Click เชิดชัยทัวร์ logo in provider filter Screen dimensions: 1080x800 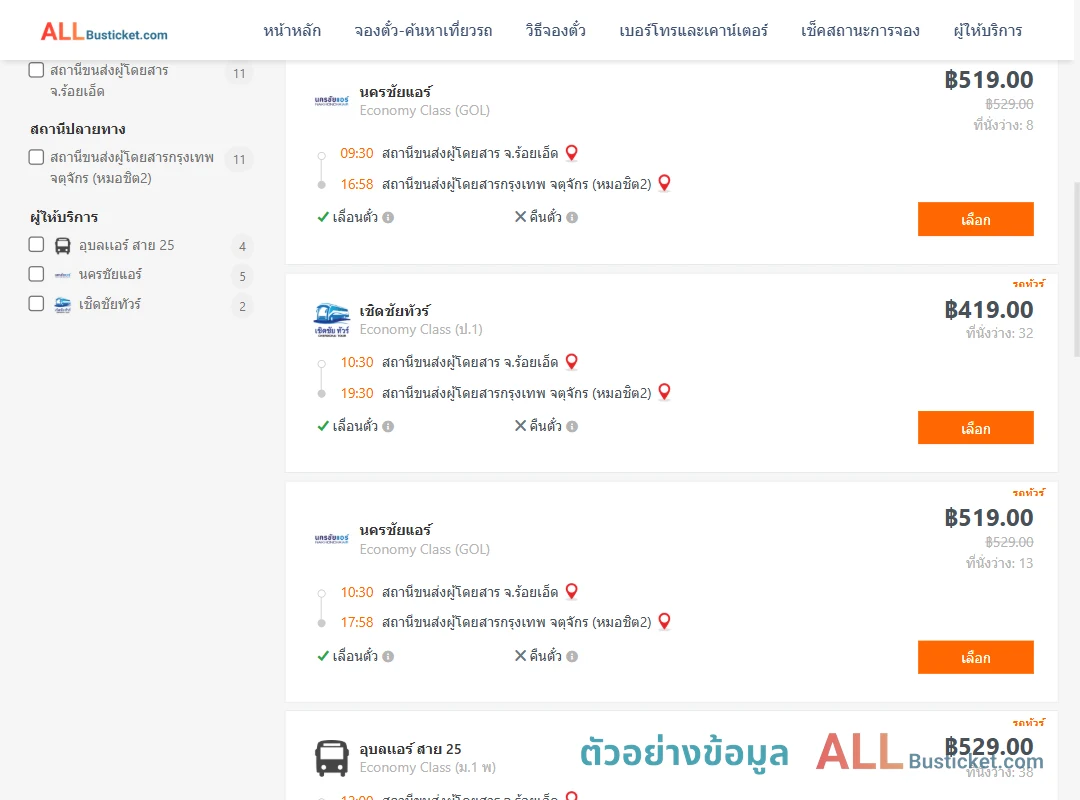(63, 305)
